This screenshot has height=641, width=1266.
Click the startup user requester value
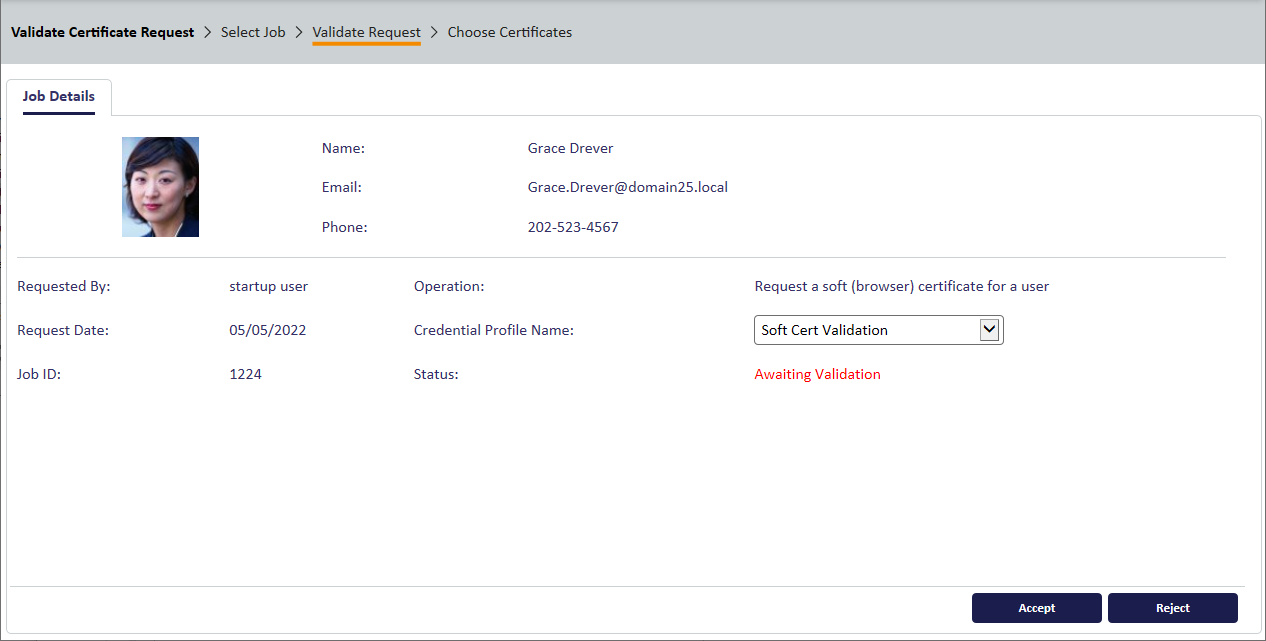[x=268, y=286]
